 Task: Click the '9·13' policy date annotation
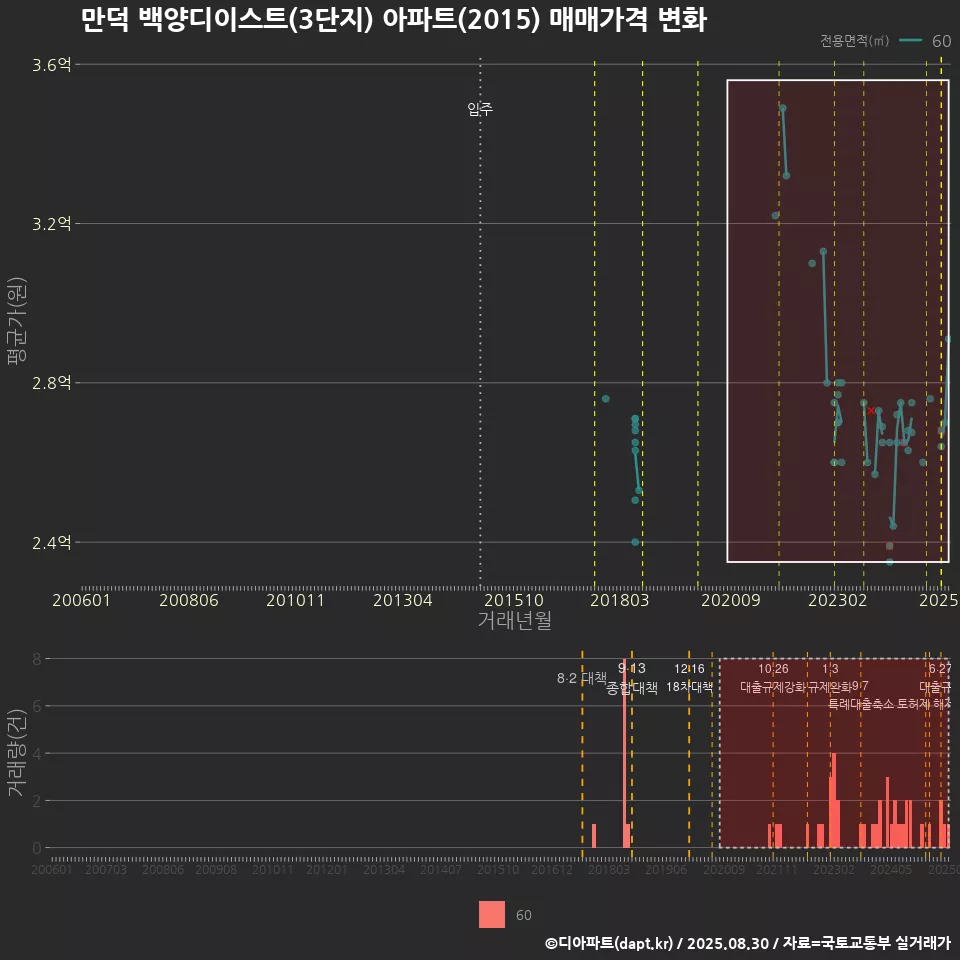(x=631, y=669)
